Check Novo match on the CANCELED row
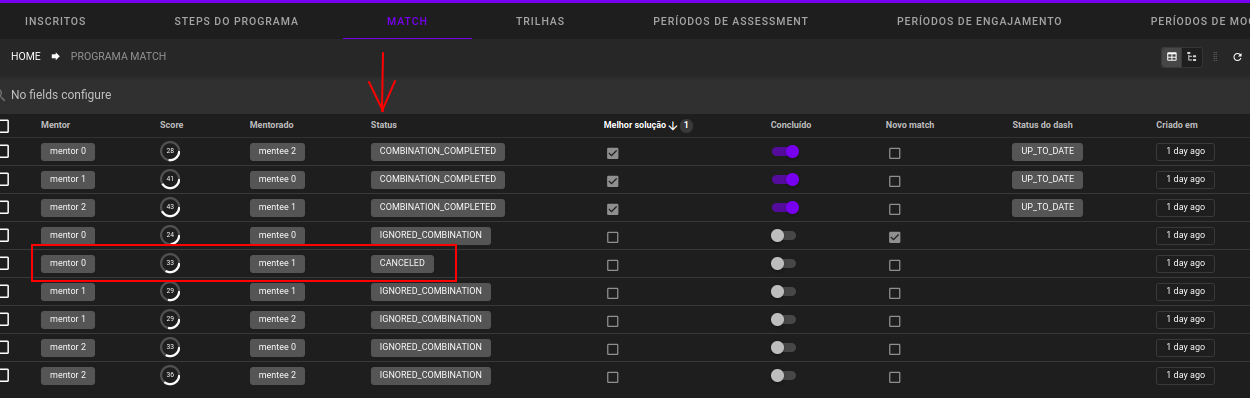This screenshot has height=398, width=1250. click(x=895, y=265)
